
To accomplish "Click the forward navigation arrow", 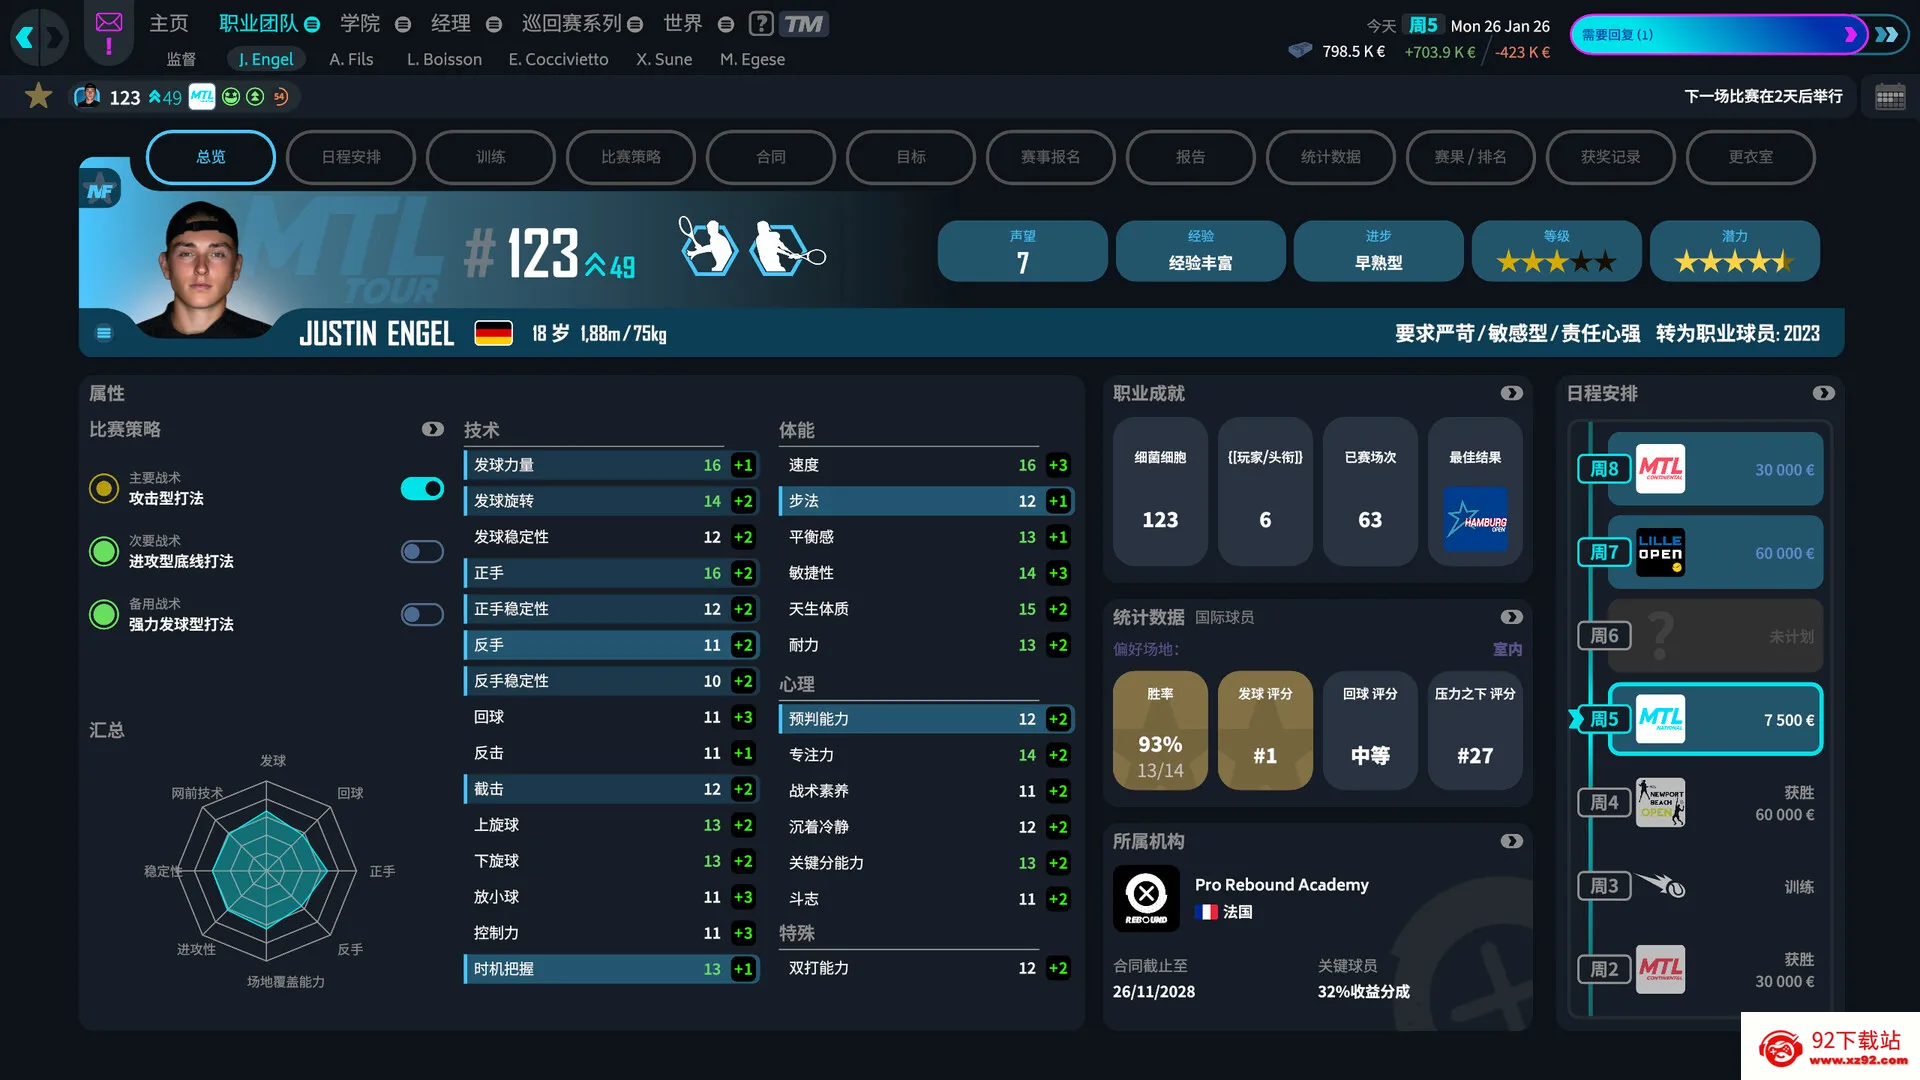I will click(x=54, y=38).
